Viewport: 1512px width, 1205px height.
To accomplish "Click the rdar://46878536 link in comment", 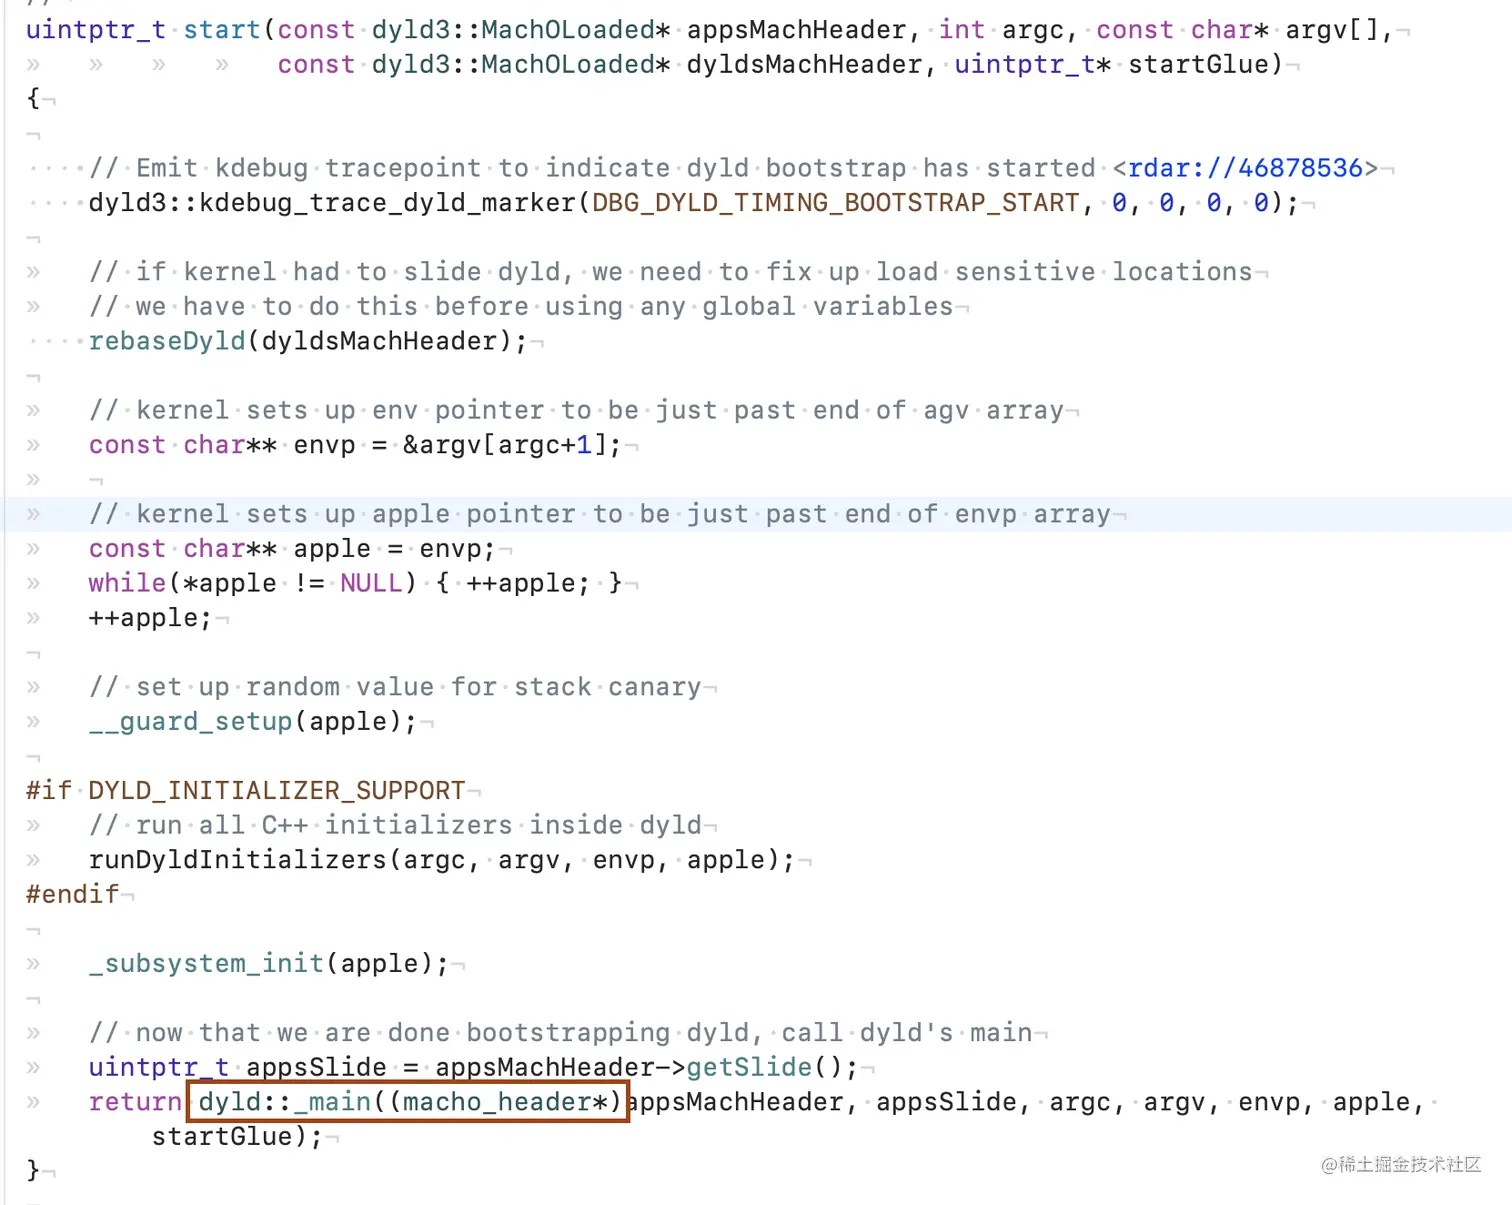I will pos(1245,168).
